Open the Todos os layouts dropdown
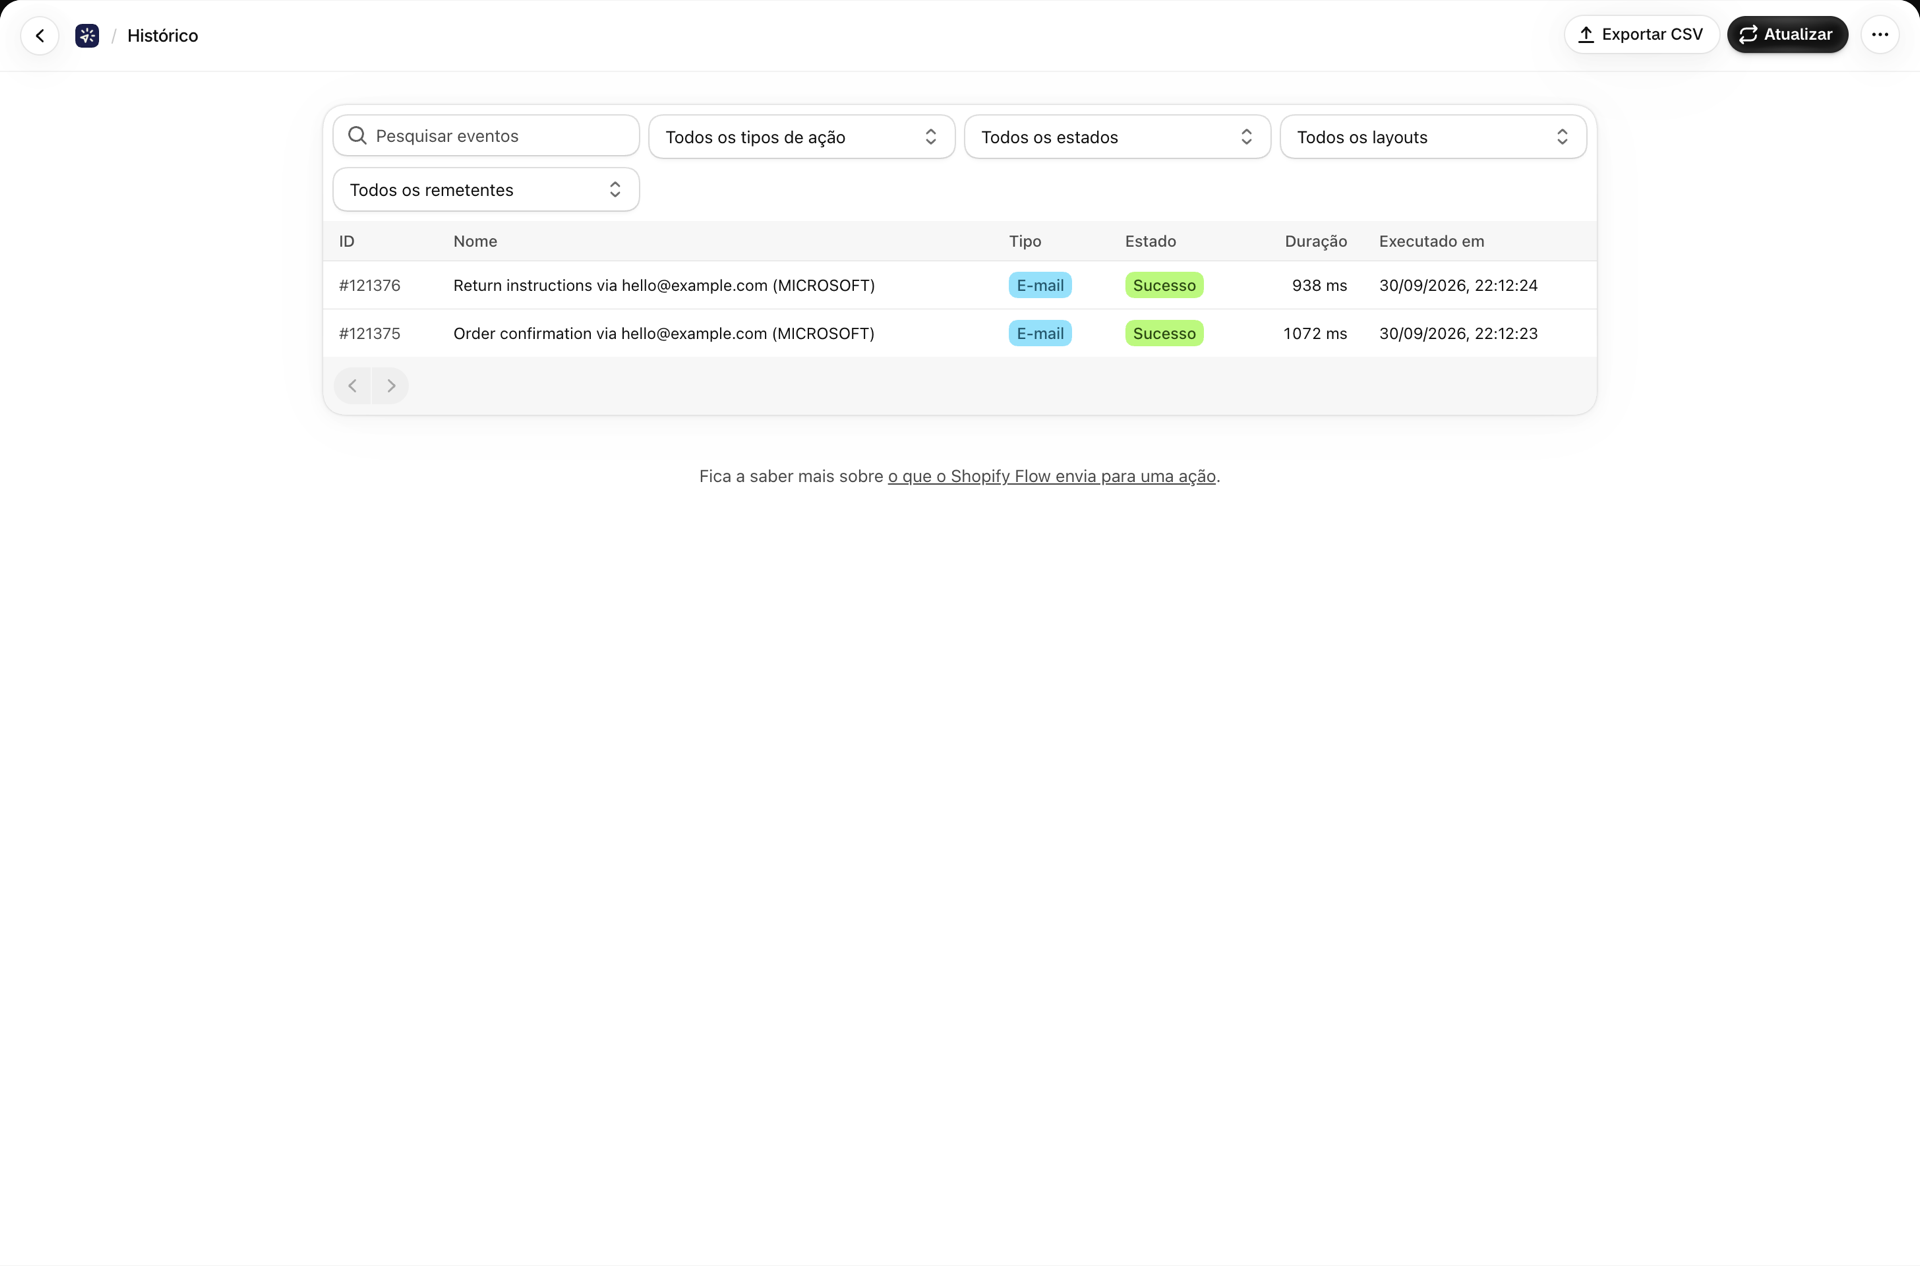This screenshot has width=1920, height=1266. 1433,137
